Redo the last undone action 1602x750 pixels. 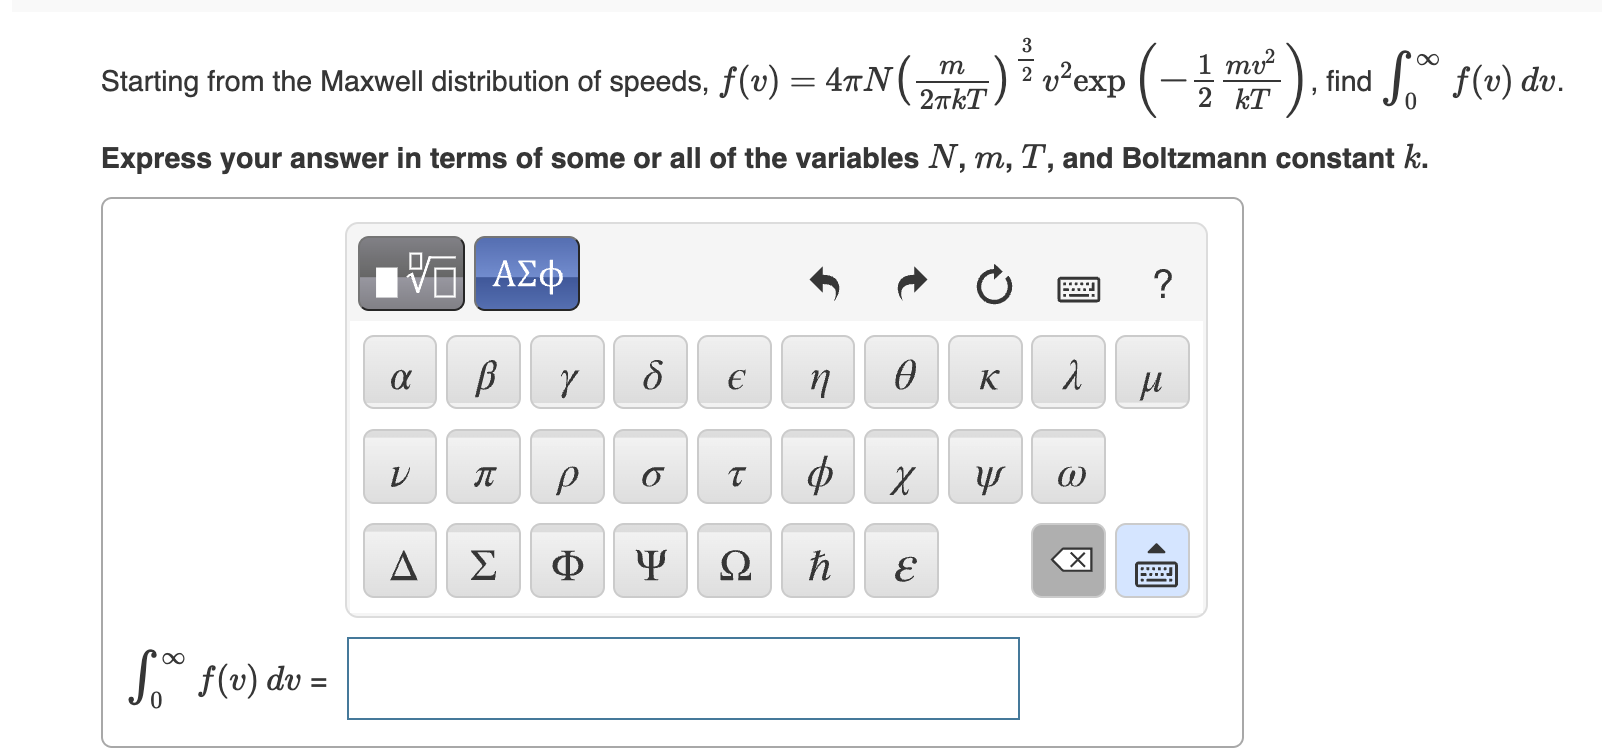[x=910, y=286]
